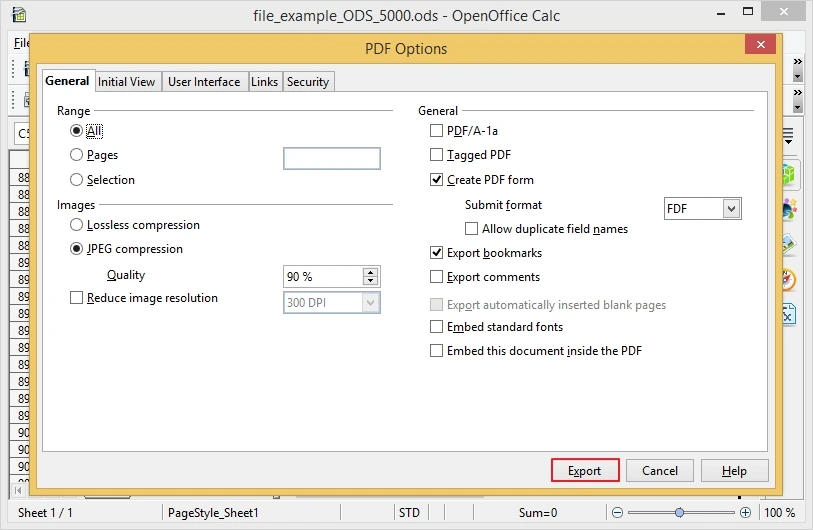
Task: Check Embed standard fonts
Action: [x=437, y=327]
